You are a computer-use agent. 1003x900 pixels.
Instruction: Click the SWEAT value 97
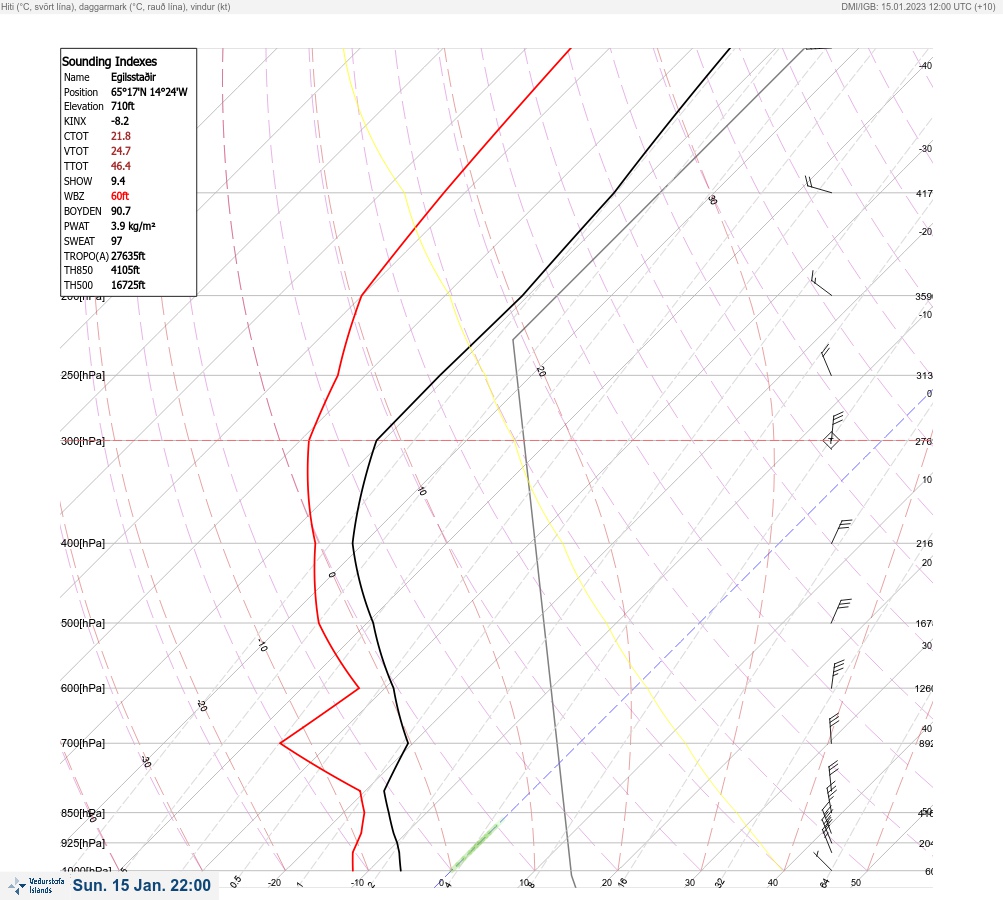point(116,241)
